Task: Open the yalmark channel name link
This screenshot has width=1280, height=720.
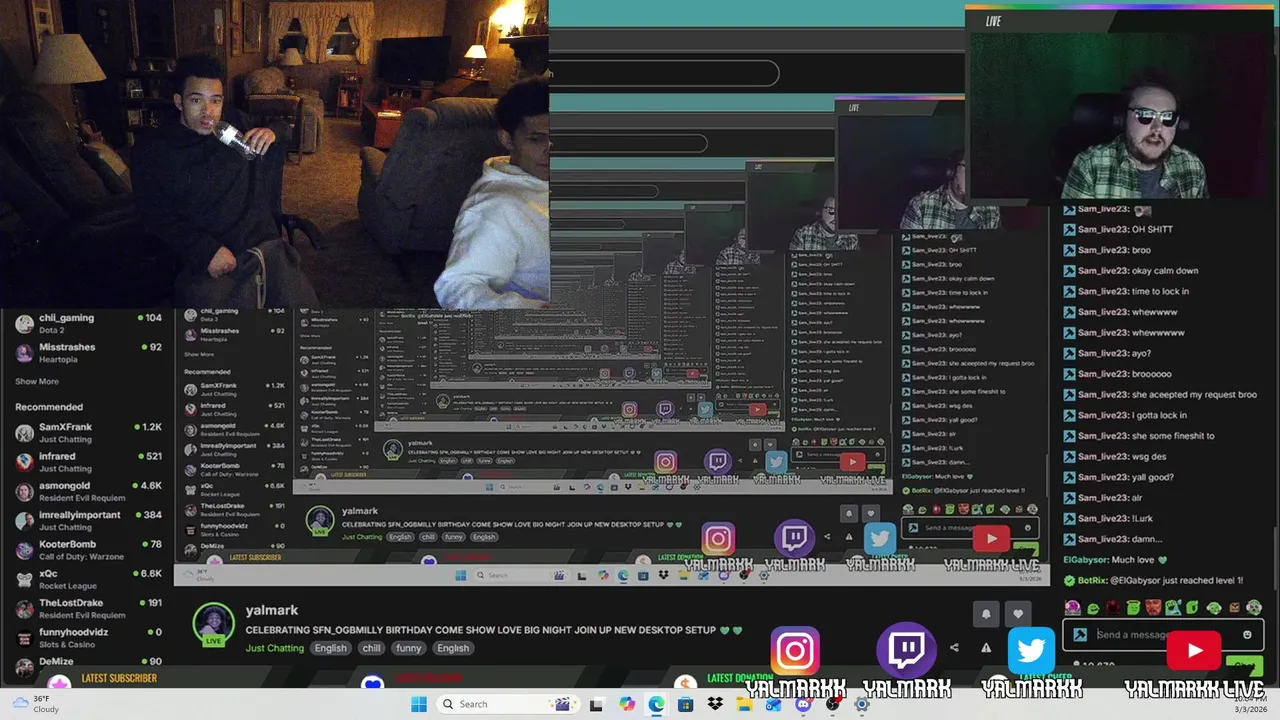Action: tap(272, 610)
